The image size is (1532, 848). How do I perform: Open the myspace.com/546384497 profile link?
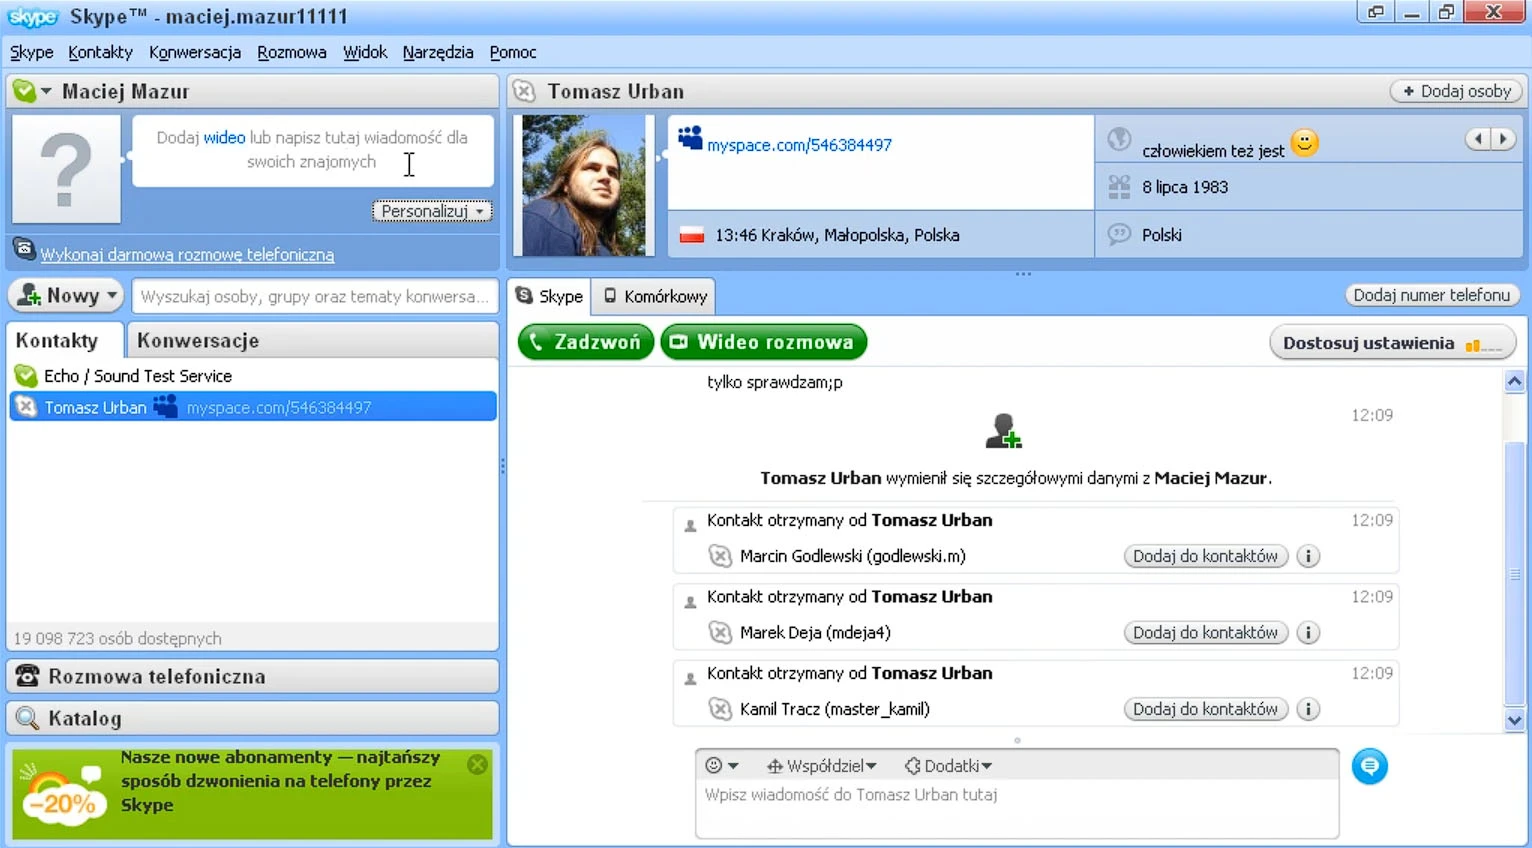pos(799,145)
